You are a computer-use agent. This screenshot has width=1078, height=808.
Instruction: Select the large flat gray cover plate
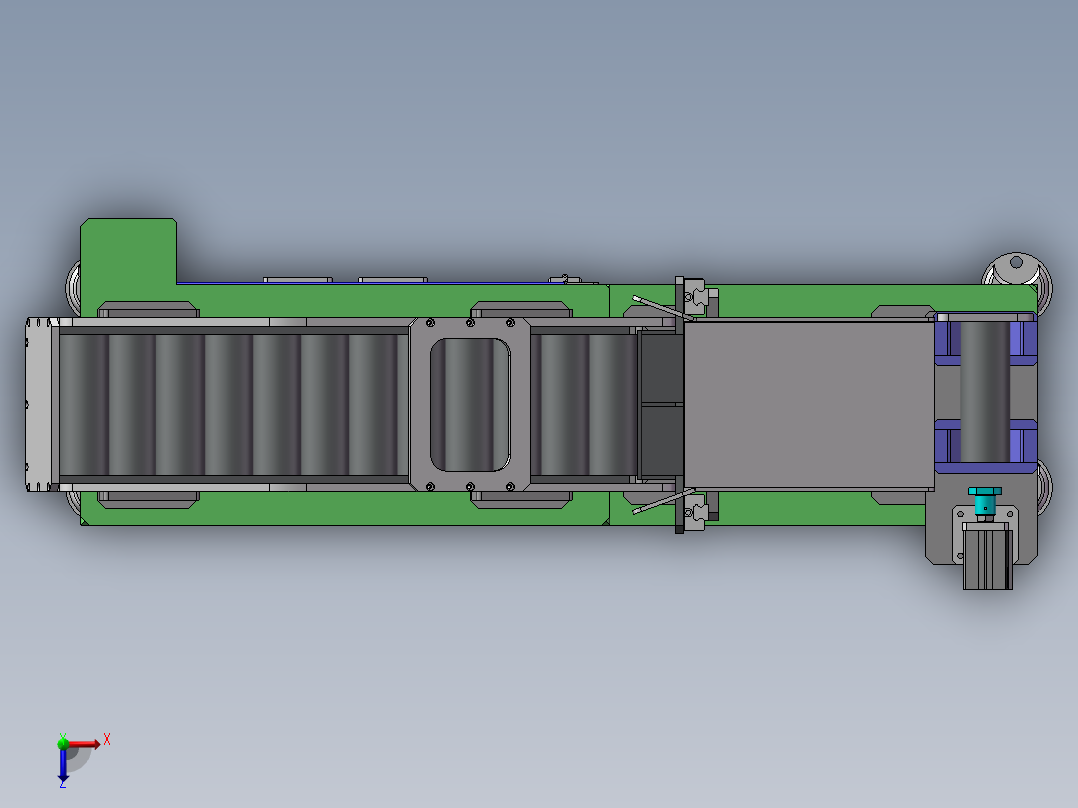(x=809, y=405)
